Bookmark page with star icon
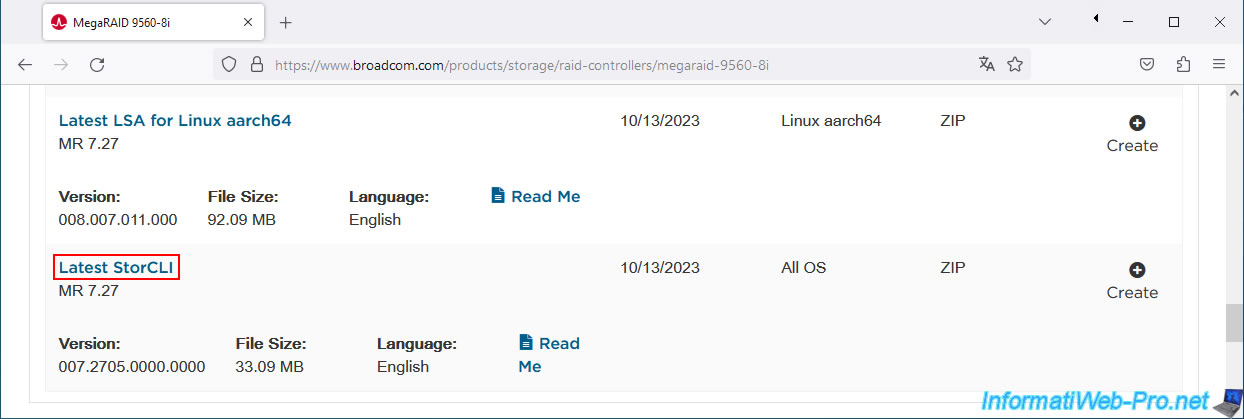The height and width of the screenshot is (419, 1244). pos(1015,64)
